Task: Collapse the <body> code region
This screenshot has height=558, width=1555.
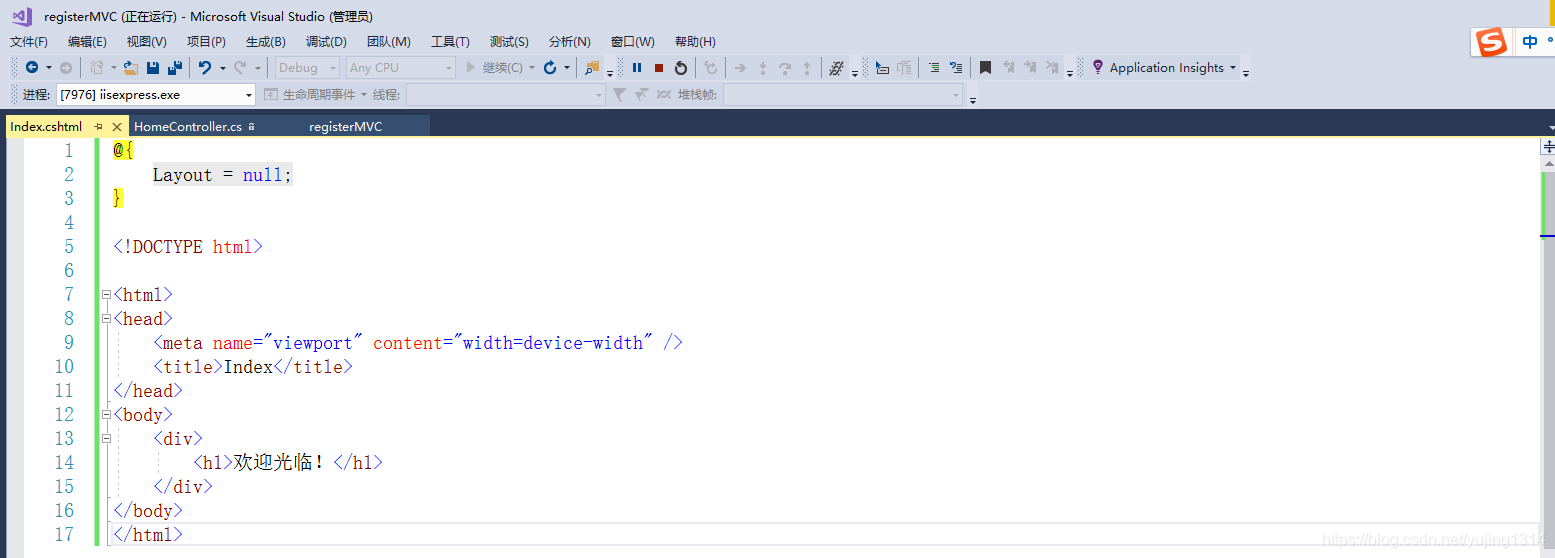Action: [106, 415]
